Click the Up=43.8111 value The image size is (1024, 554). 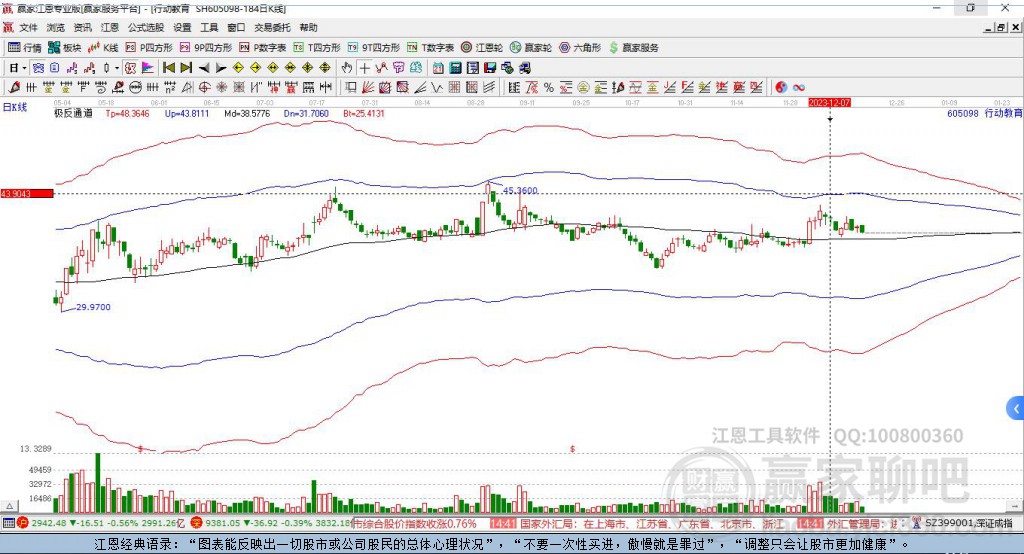click(x=187, y=113)
